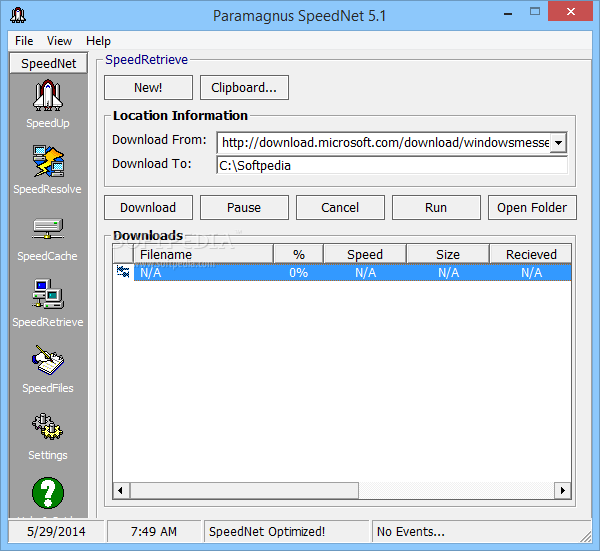Image resolution: width=600 pixels, height=551 pixels.
Task: Click the horizontal scrollbar thumb
Action: click(x=245, y=490)
